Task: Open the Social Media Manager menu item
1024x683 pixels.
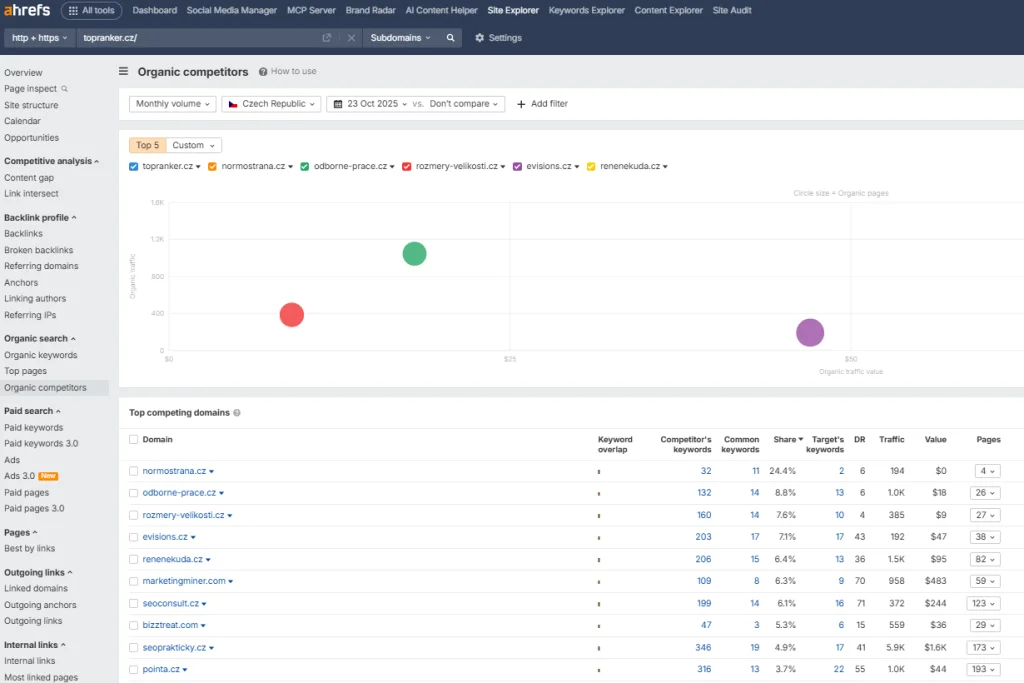Action: tap(232, 10)
